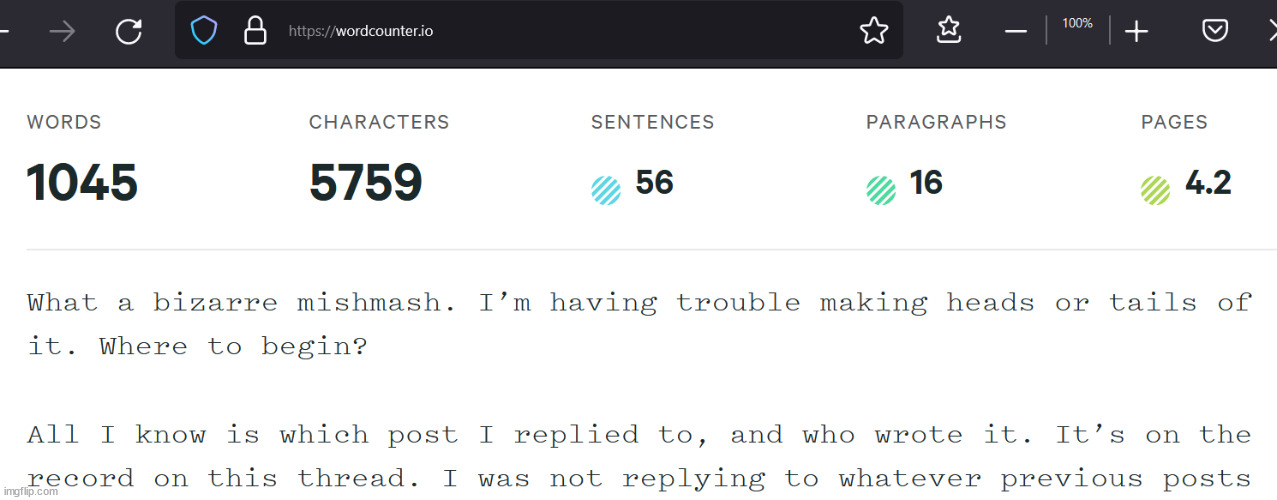Click the browser forward arrow
The image size is (1277, 500).
tap(62, 31)
